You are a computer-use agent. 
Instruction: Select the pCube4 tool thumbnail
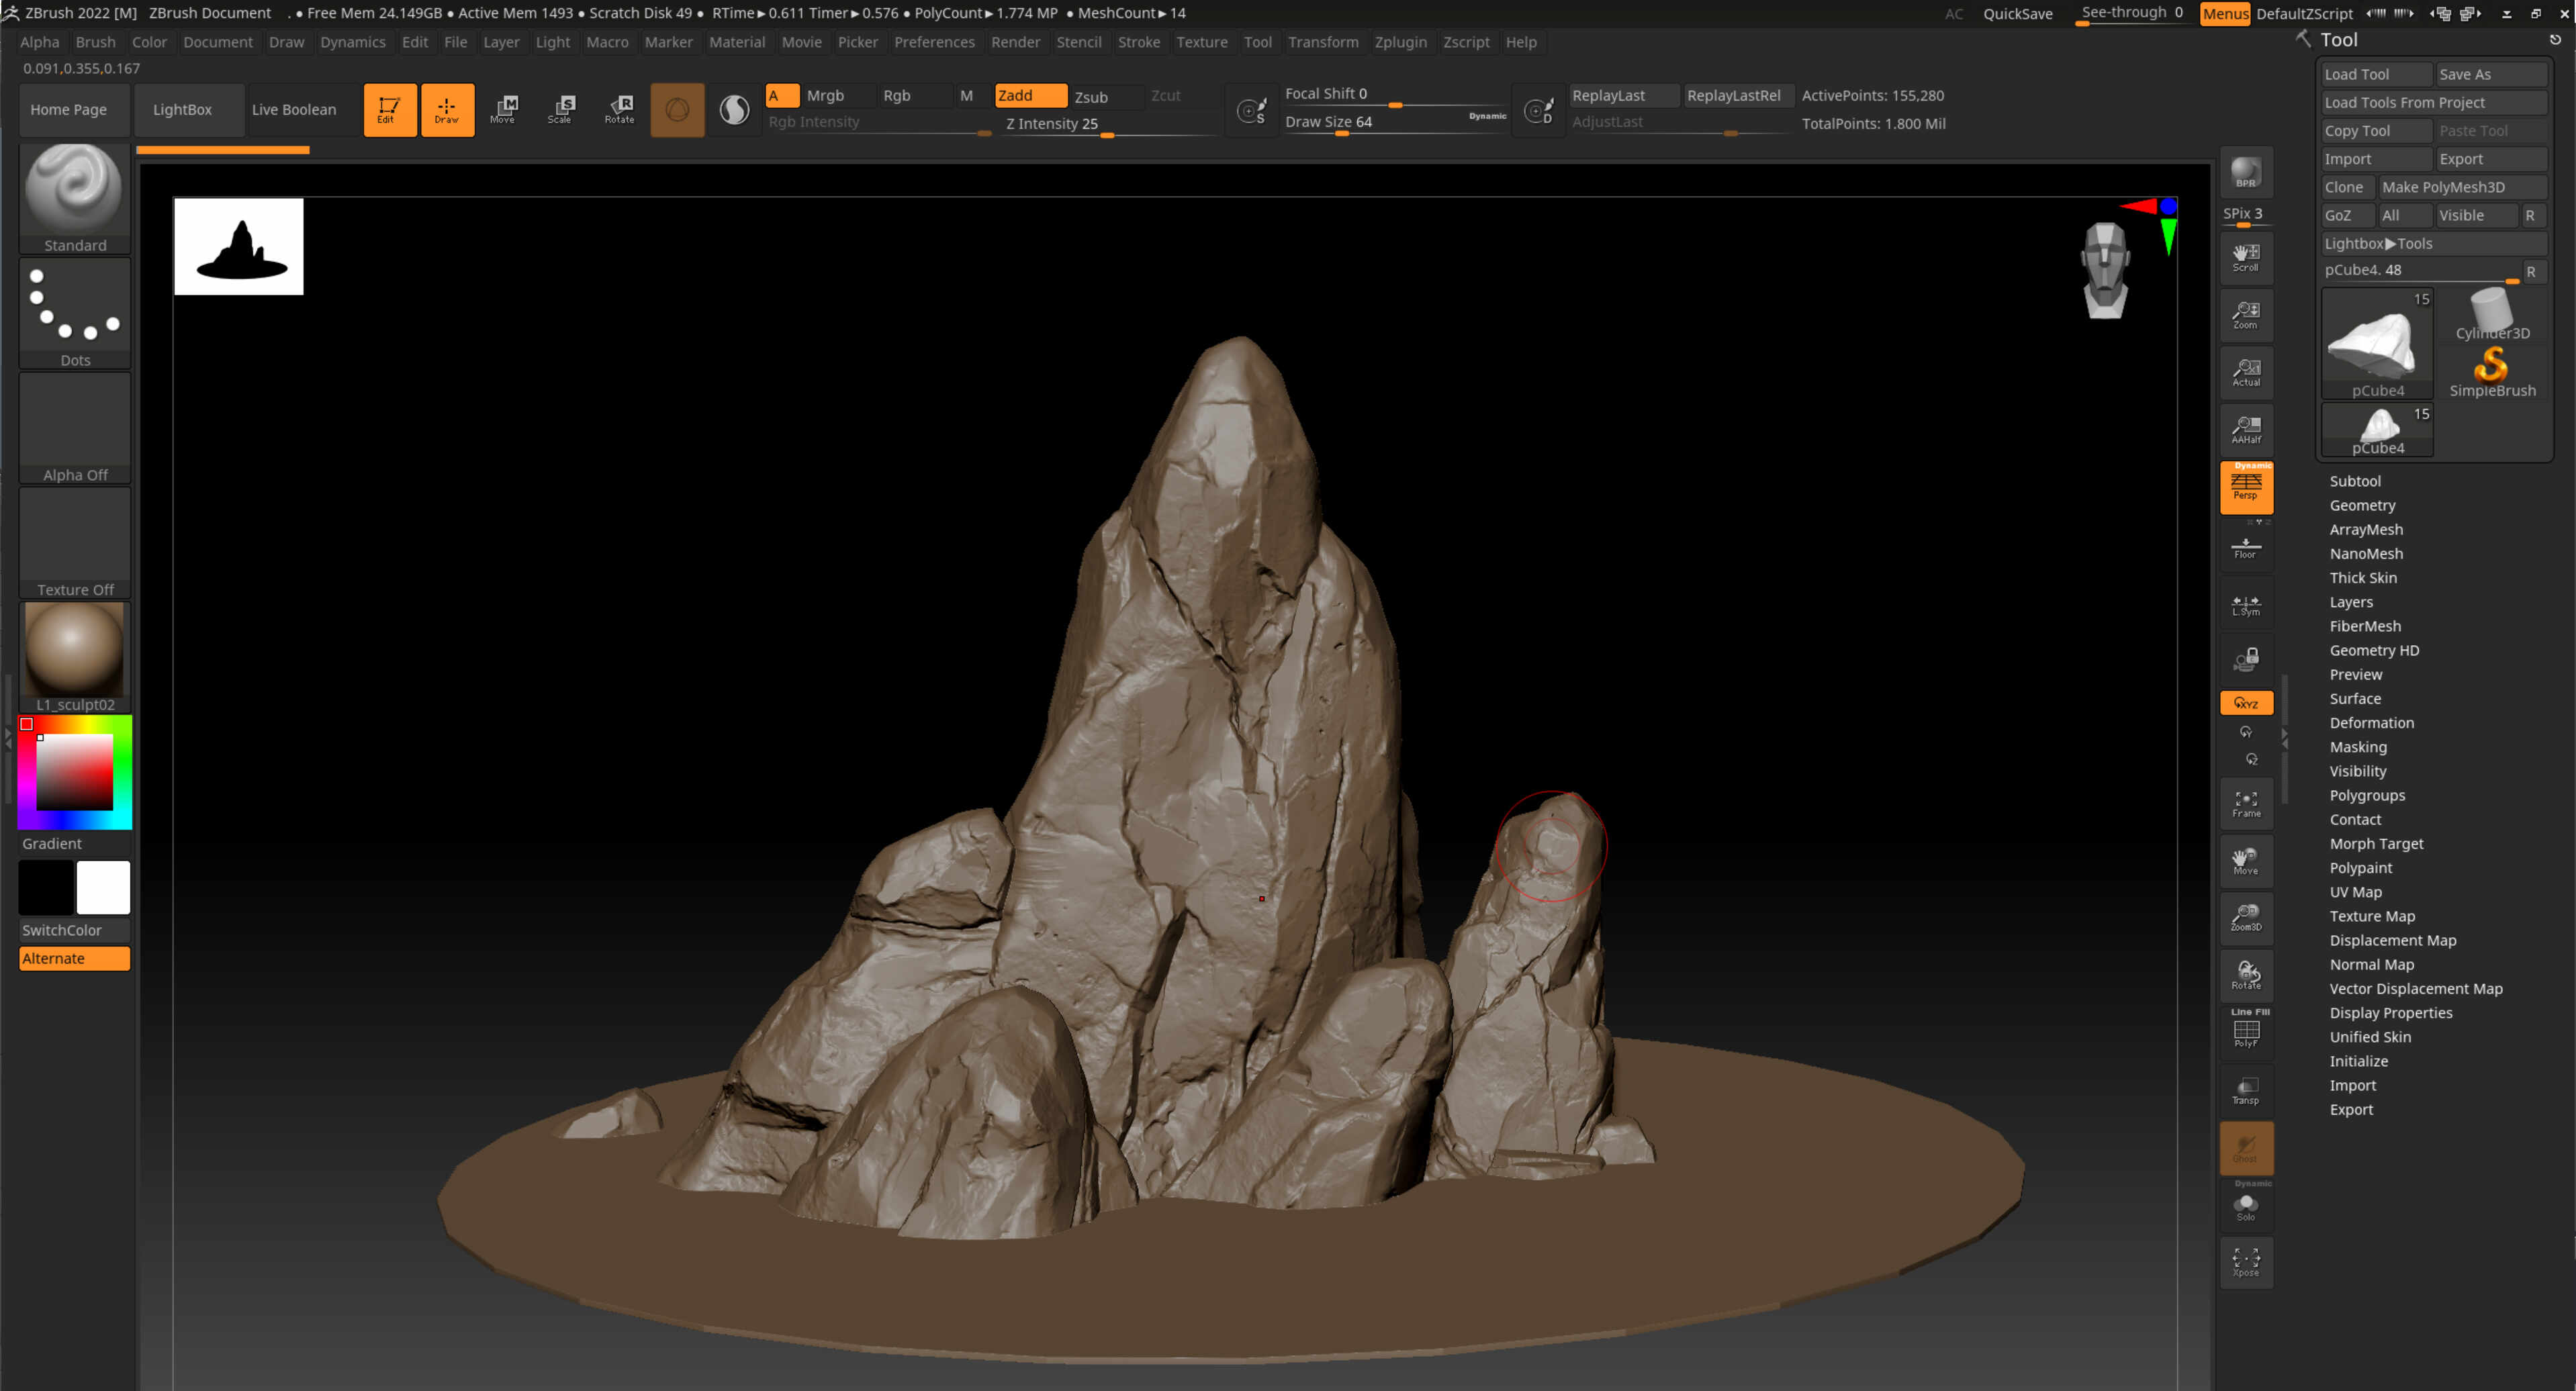(2377, 343)
